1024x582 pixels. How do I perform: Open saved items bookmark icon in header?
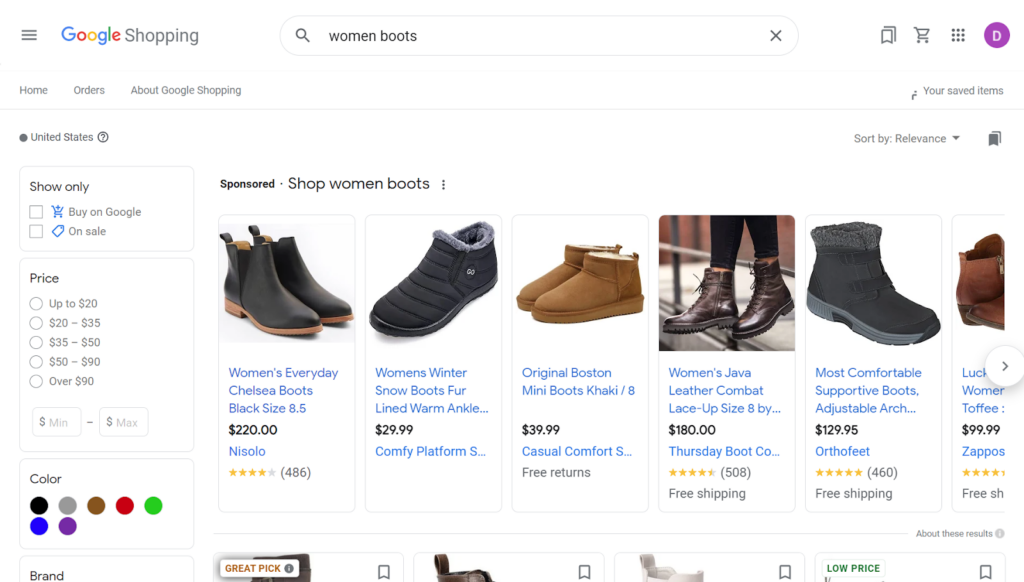click(x=888, y=35)
